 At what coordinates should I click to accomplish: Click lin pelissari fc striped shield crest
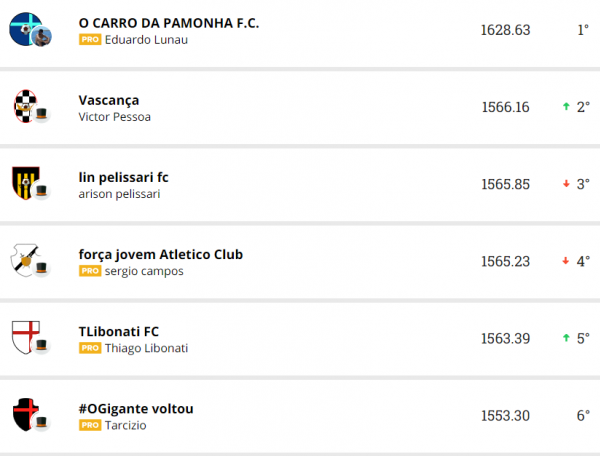pyautogui.click(x=26, y=183)
